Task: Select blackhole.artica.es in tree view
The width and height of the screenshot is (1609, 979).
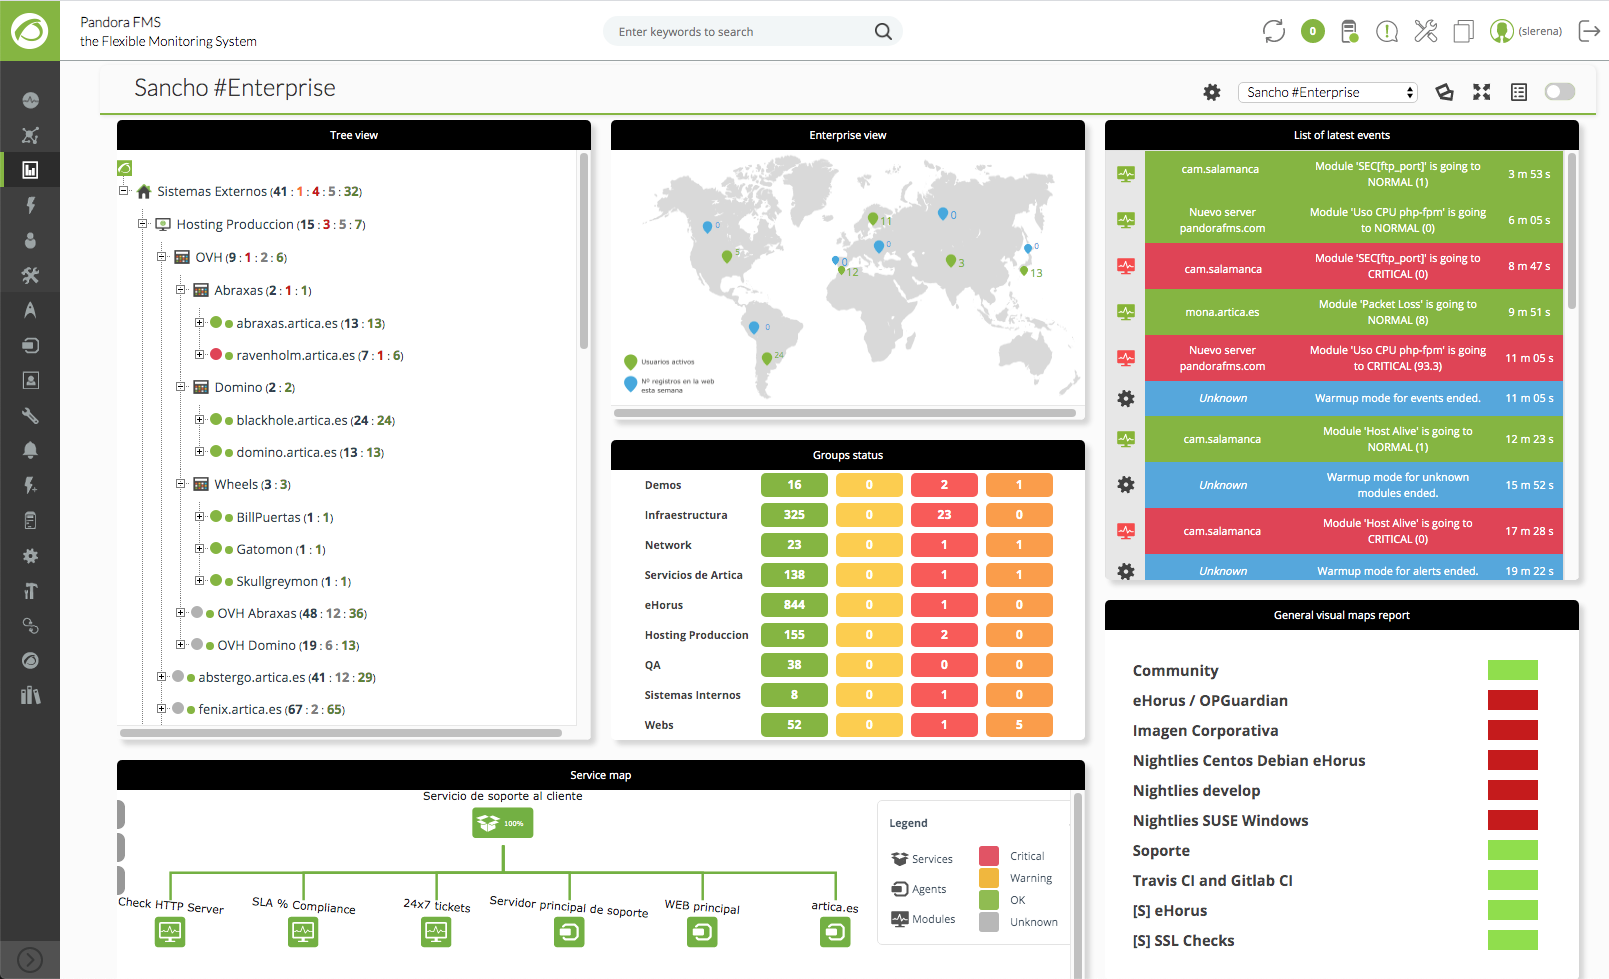Action: point(292,420)
